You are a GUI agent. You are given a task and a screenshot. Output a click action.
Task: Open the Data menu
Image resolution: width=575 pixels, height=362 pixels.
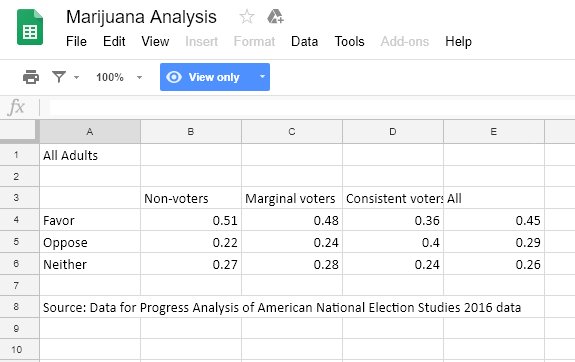(304, 41)
